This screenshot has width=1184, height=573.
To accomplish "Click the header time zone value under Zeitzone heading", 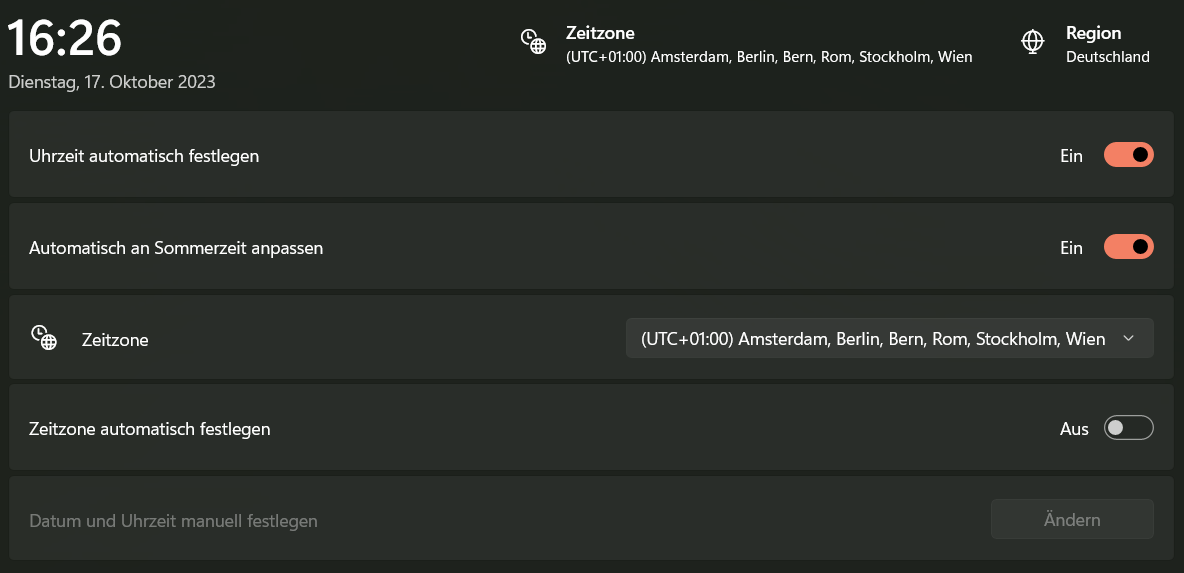I will coord(768,57).
